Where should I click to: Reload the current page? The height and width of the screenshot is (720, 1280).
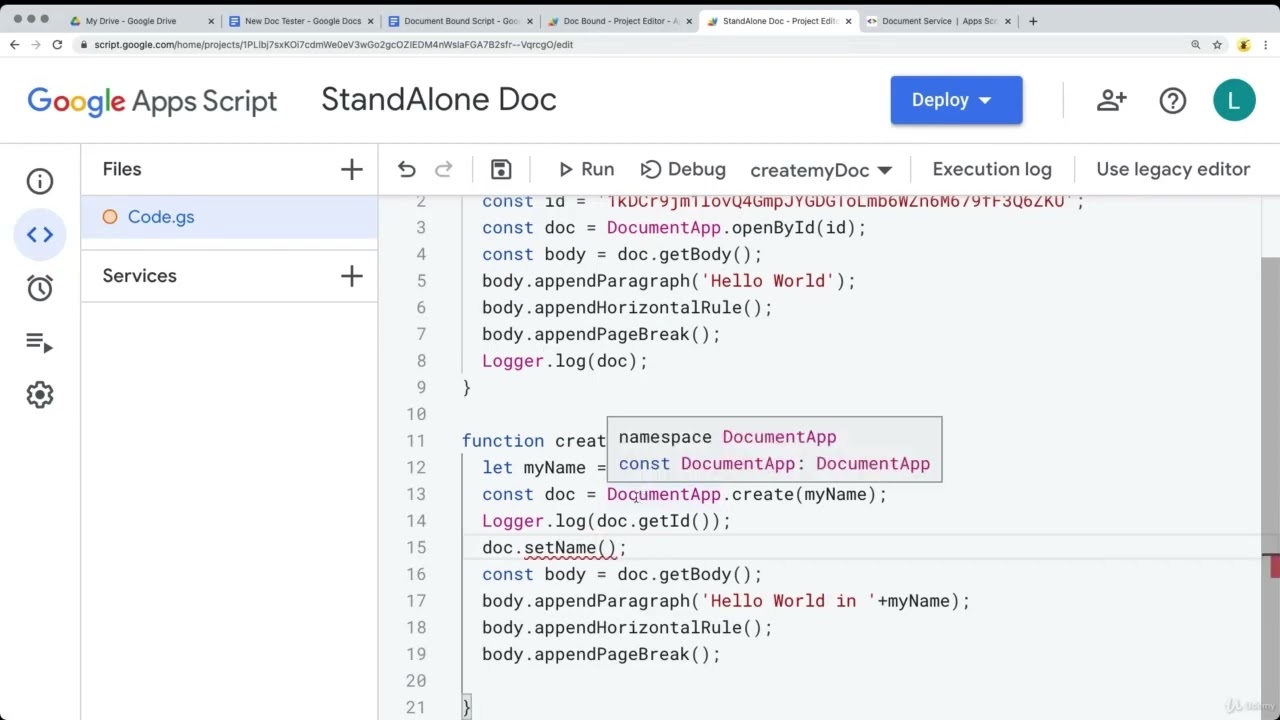57,45
